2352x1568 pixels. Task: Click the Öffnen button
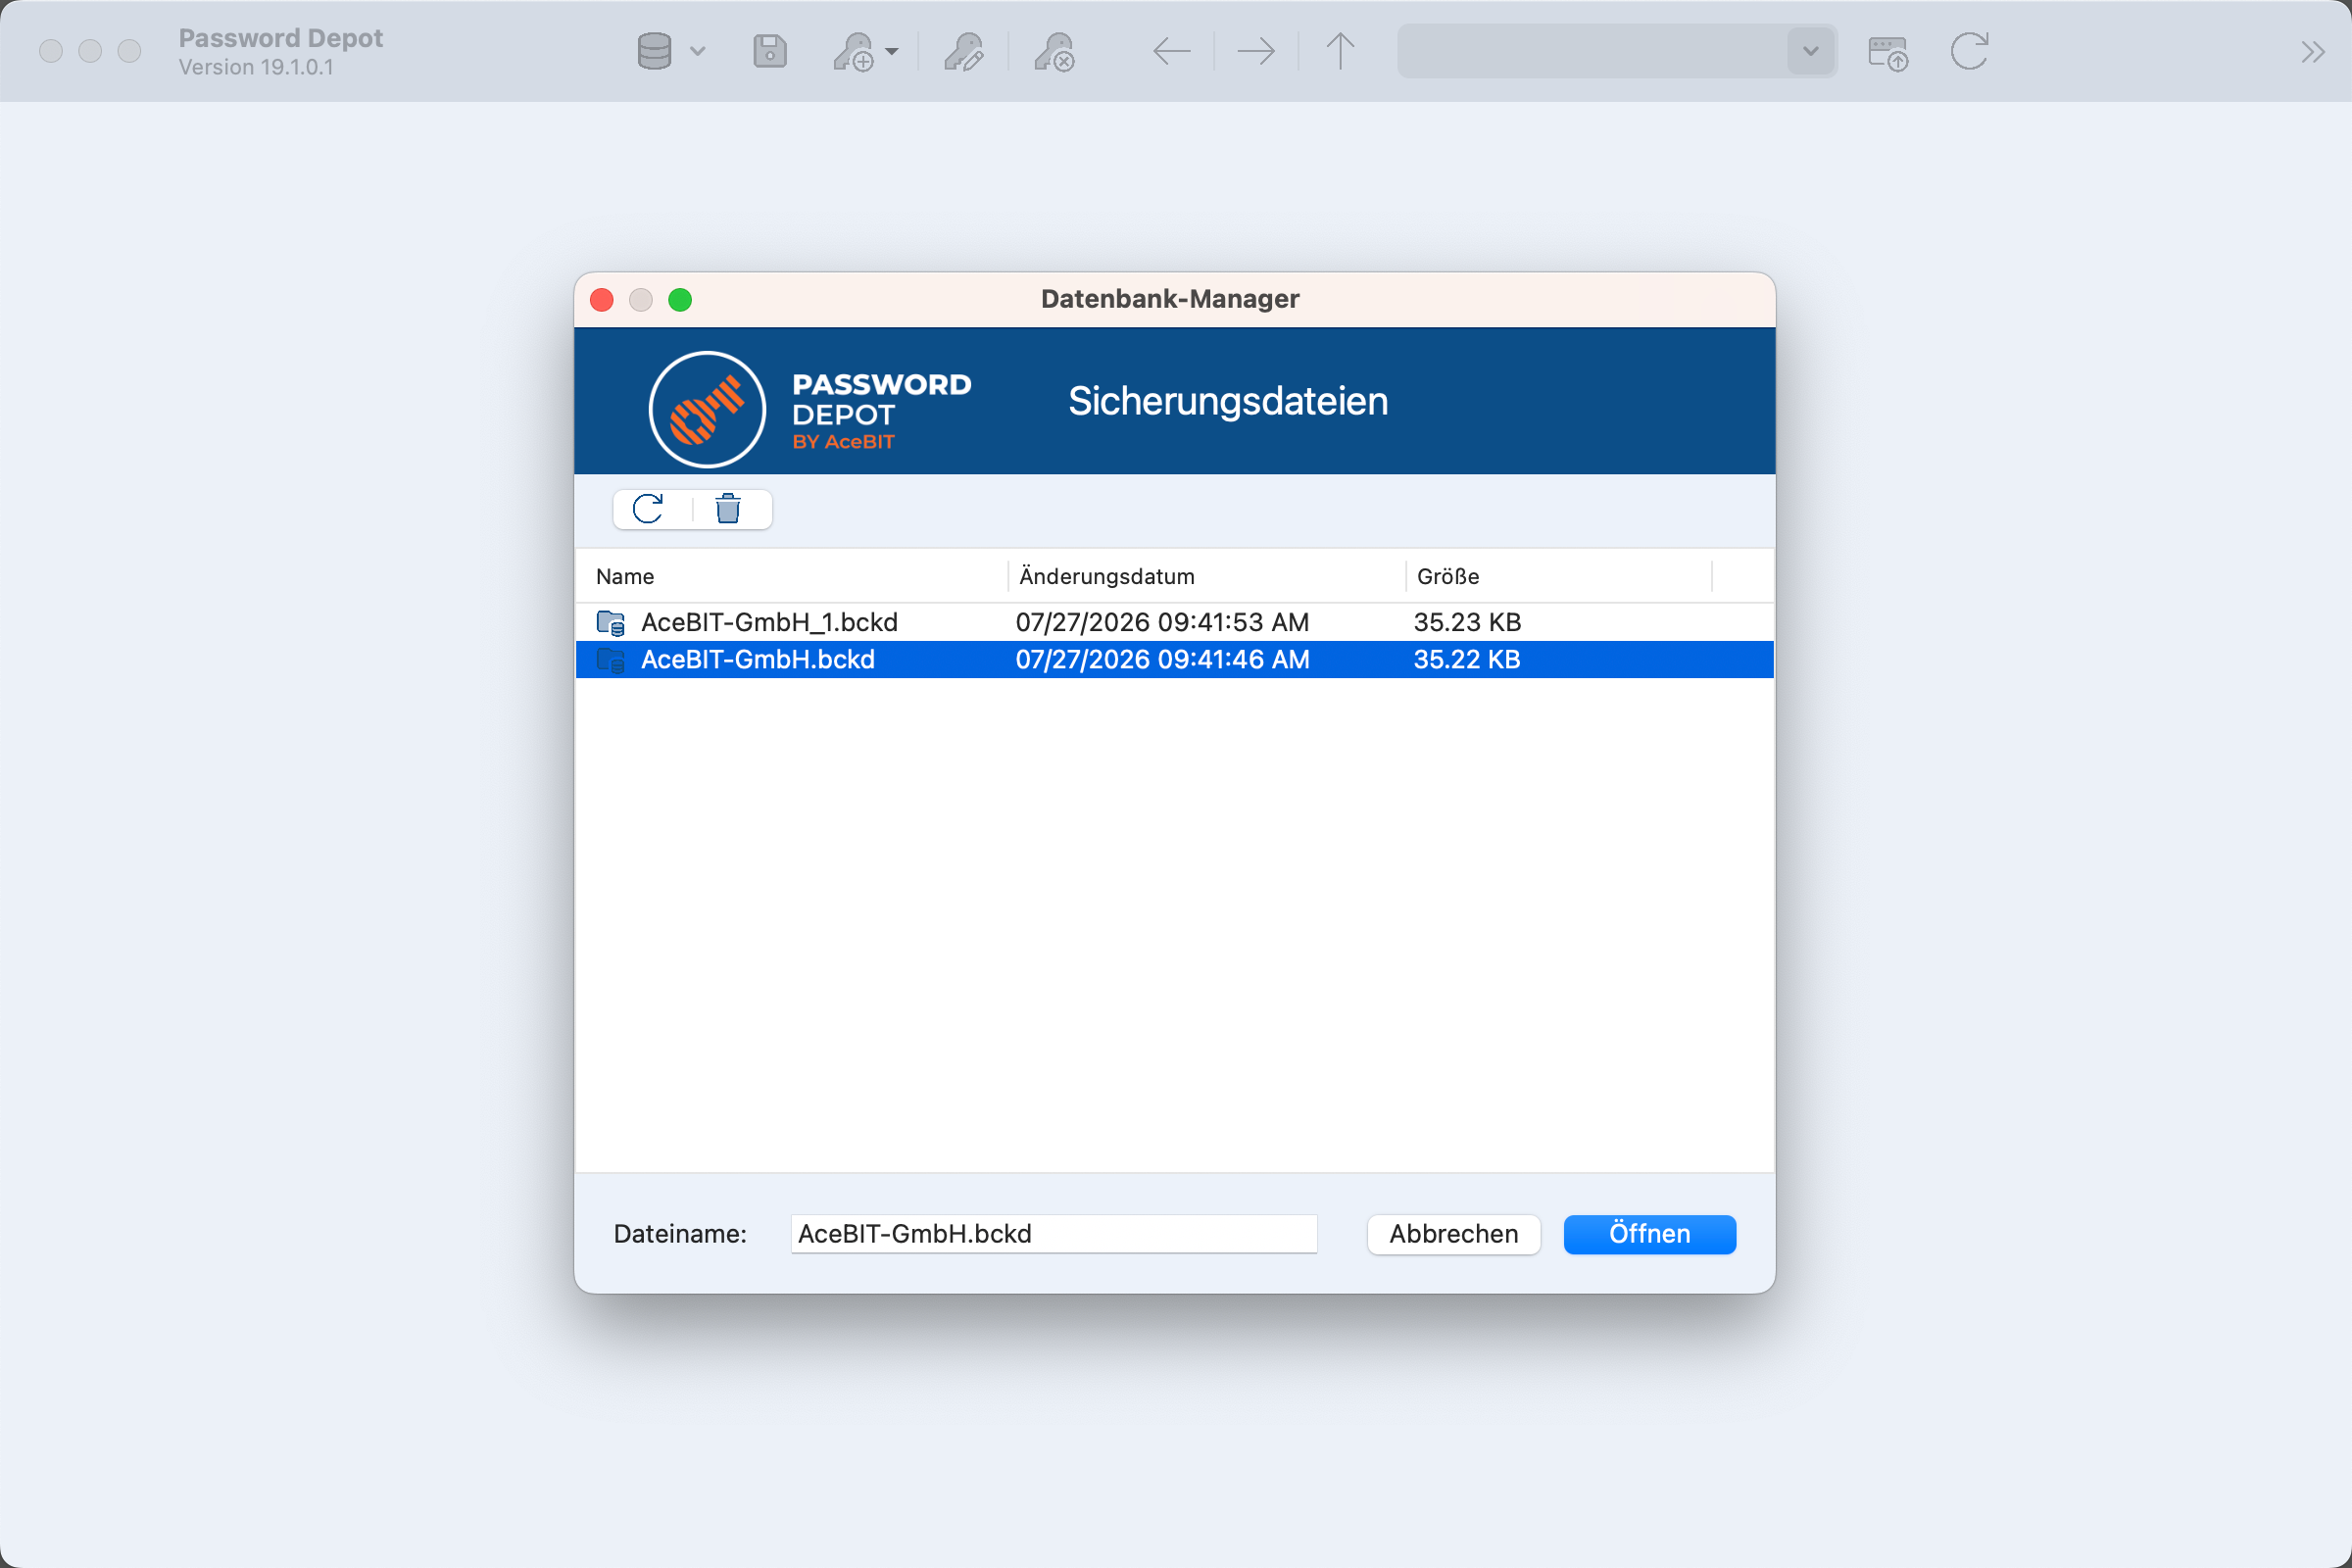tap(1649, 1234)
